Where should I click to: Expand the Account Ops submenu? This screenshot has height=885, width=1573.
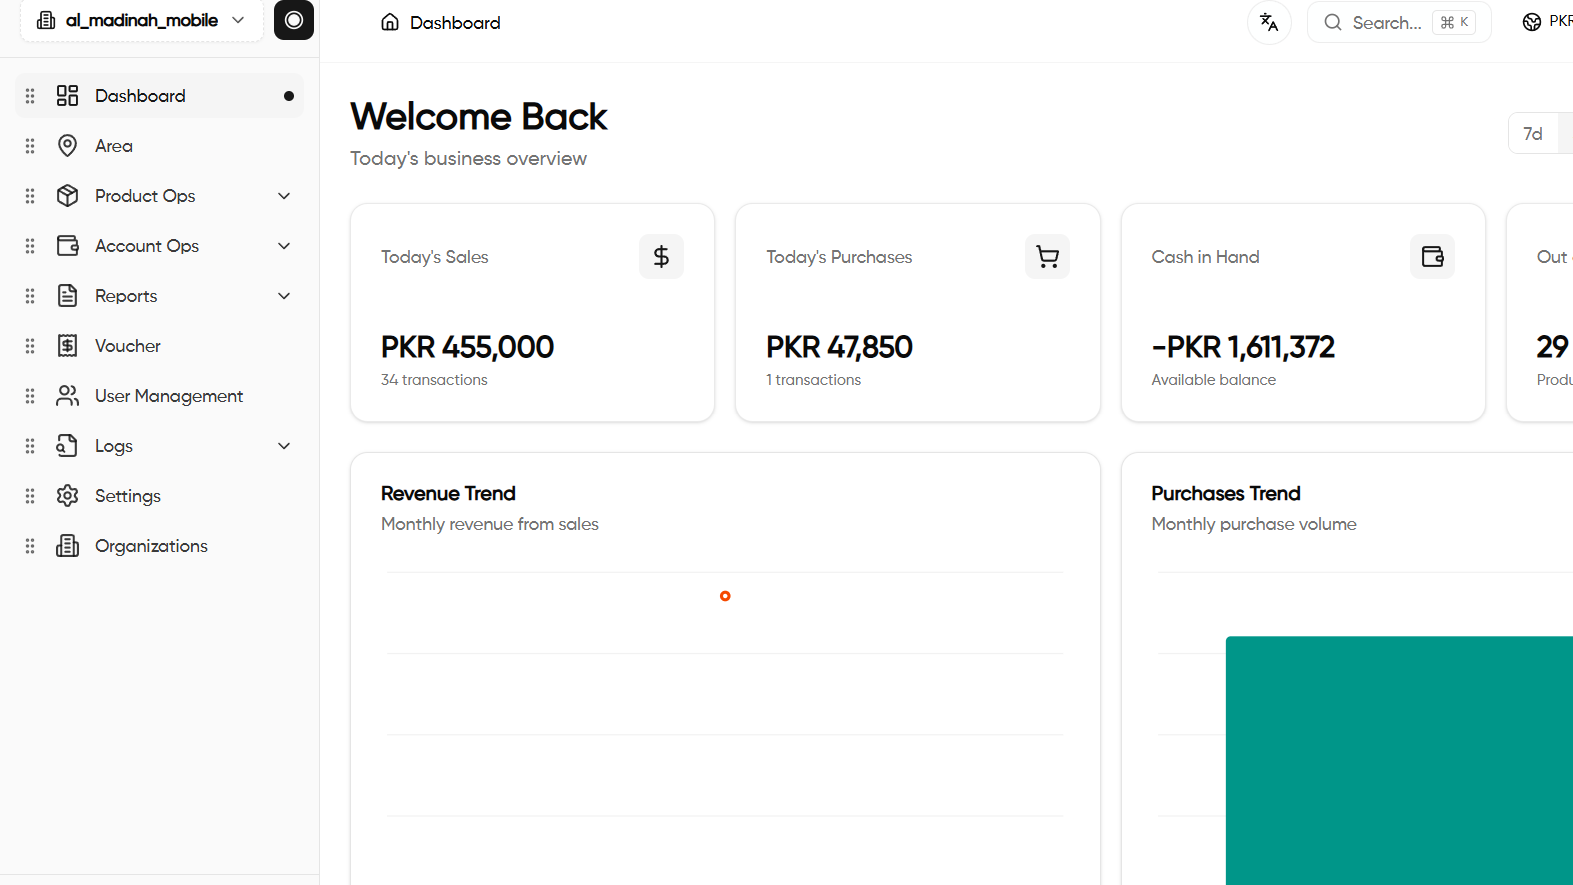284,246
